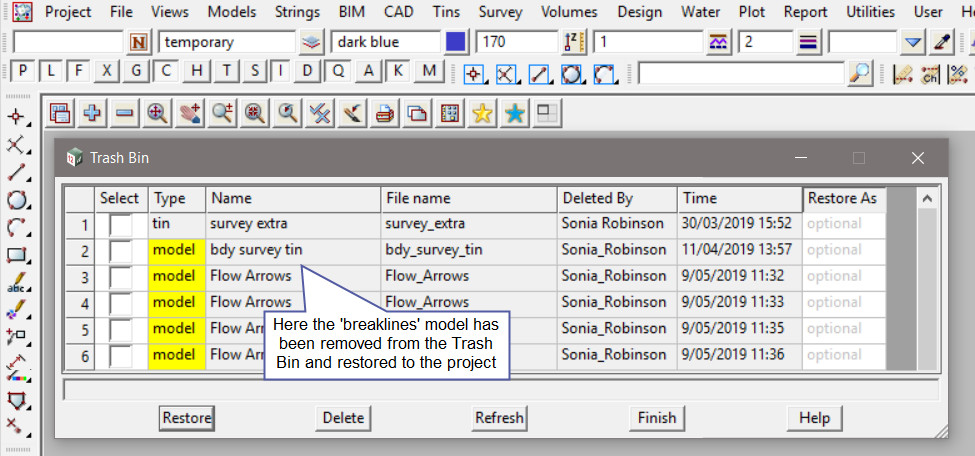Open the Tins menu
975x456 pixels.
click(447, 12)
